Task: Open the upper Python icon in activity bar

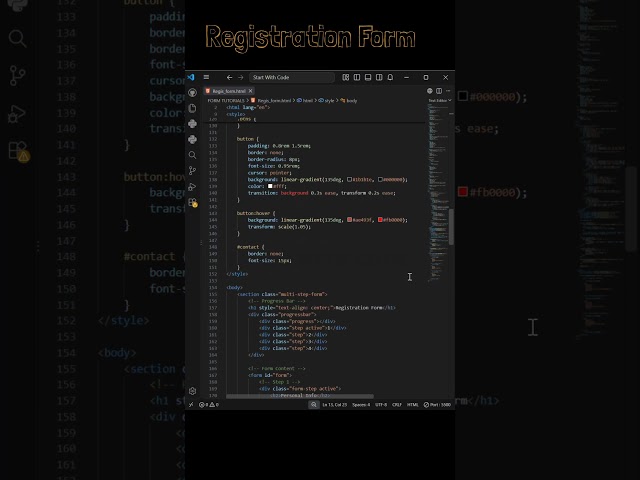Action: [x=192, y=123]
